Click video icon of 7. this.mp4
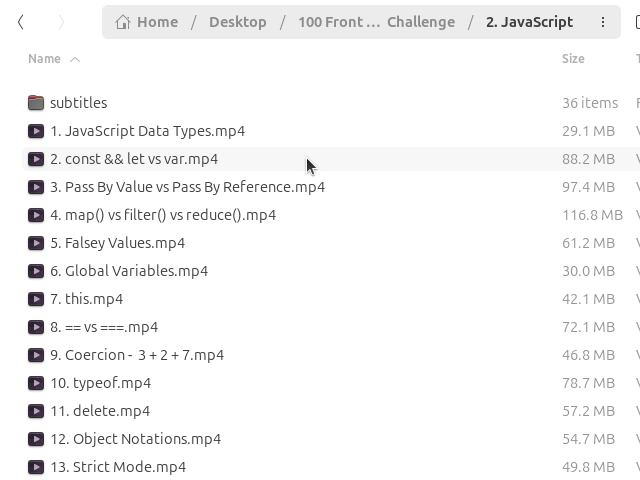Image resolution: width=640 pixels, height=480 pixels. [36, 299]
